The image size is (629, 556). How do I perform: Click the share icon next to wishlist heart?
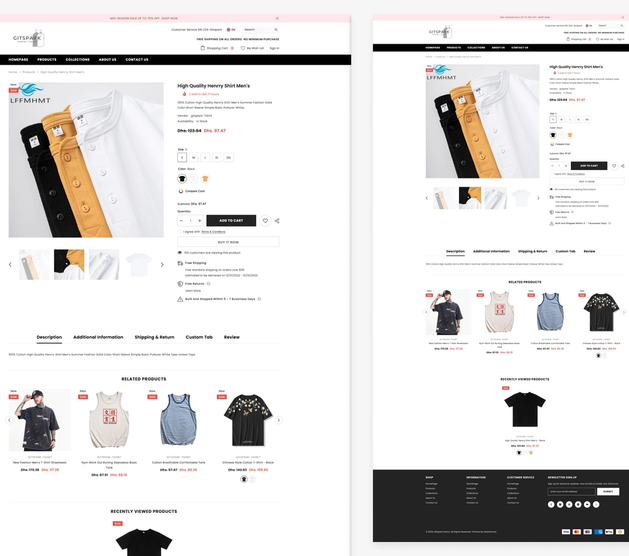(277, 221)
